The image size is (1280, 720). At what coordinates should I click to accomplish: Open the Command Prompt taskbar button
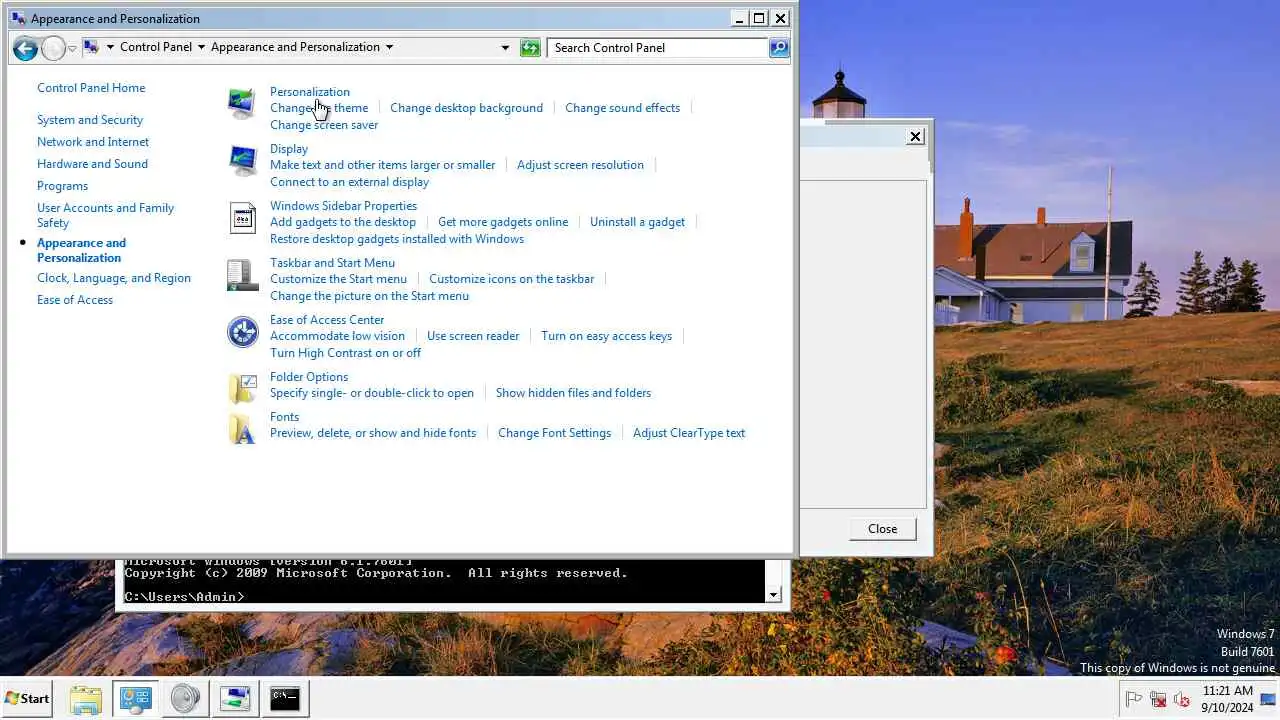pyautogui.click(x=285, y=698)
